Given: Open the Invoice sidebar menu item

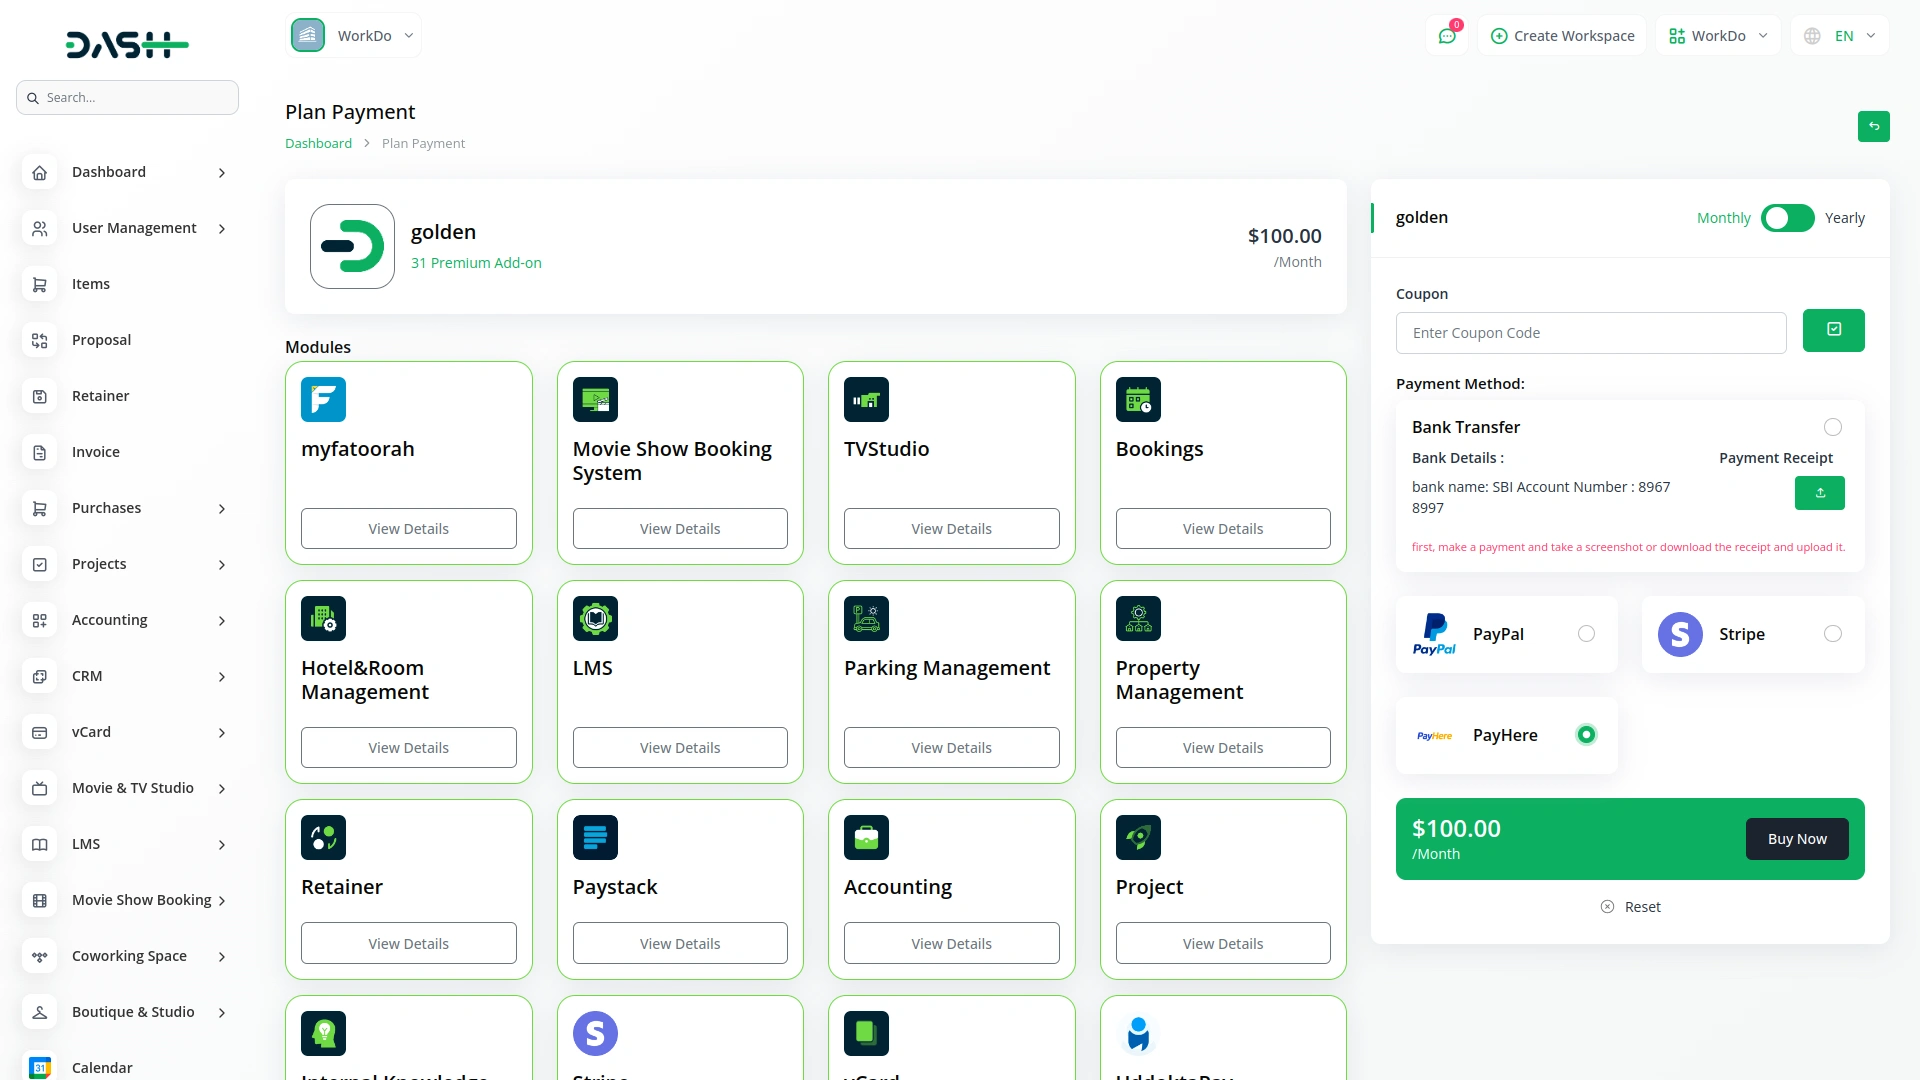Looking at the screenshot, I should click(x=96, y=452).
